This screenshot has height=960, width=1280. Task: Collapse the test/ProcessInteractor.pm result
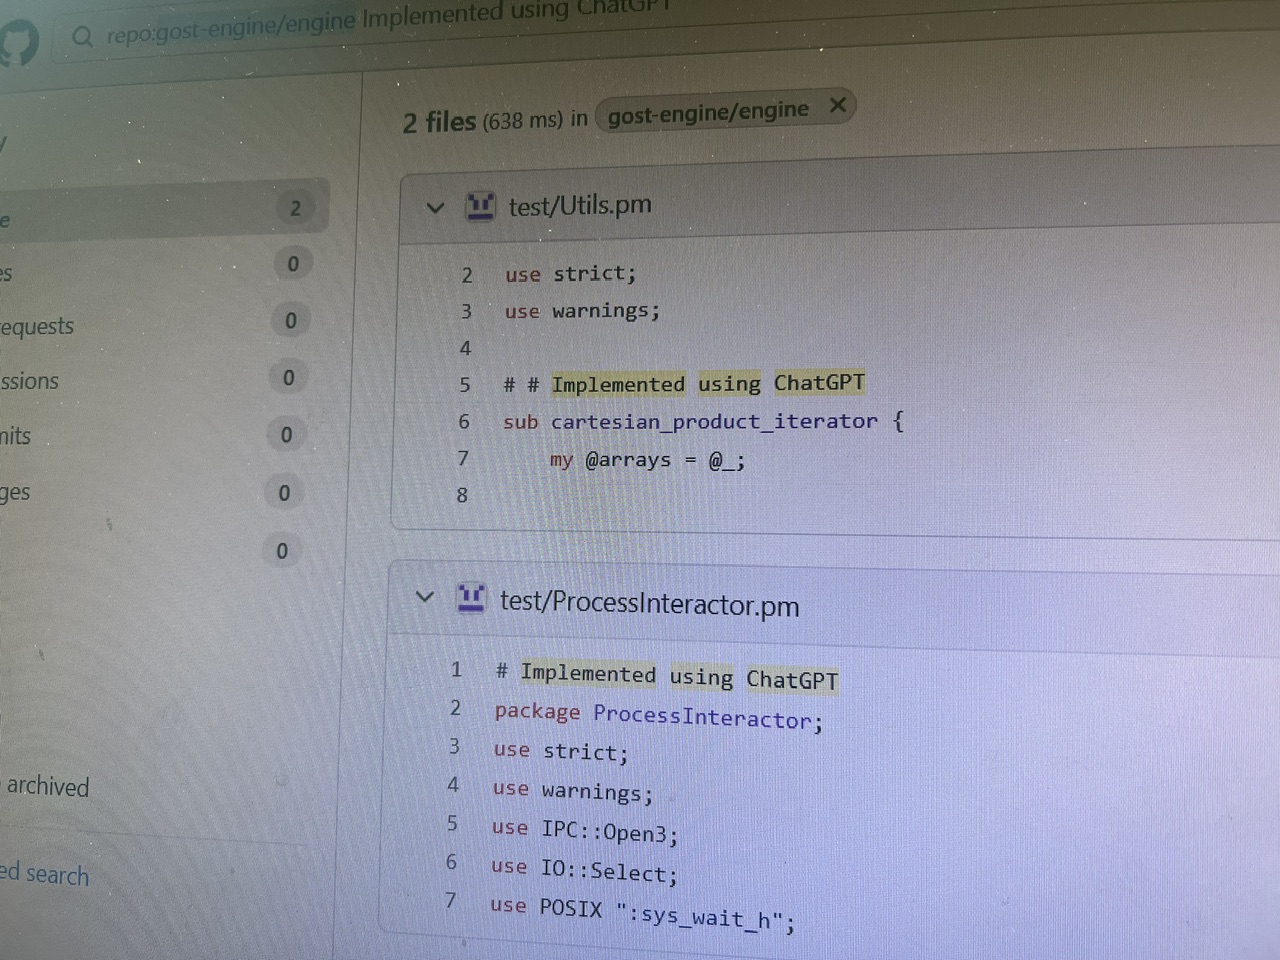[x=425, y=597]
